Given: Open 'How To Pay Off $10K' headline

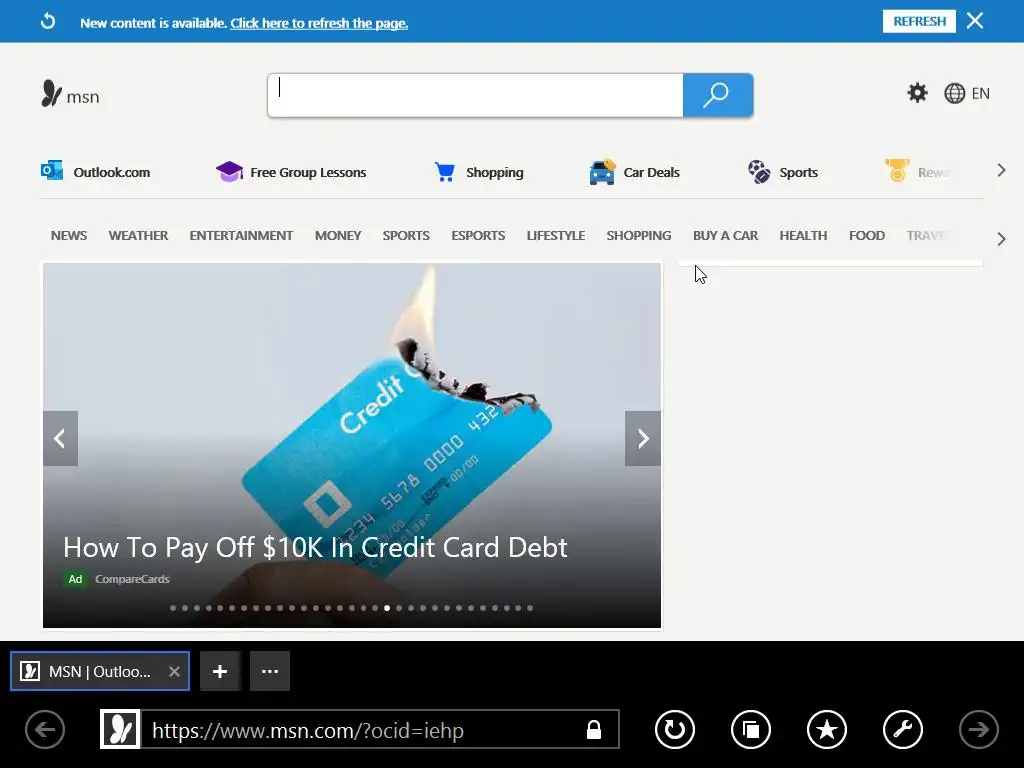Looking at the screenshot, I should 315,547.
